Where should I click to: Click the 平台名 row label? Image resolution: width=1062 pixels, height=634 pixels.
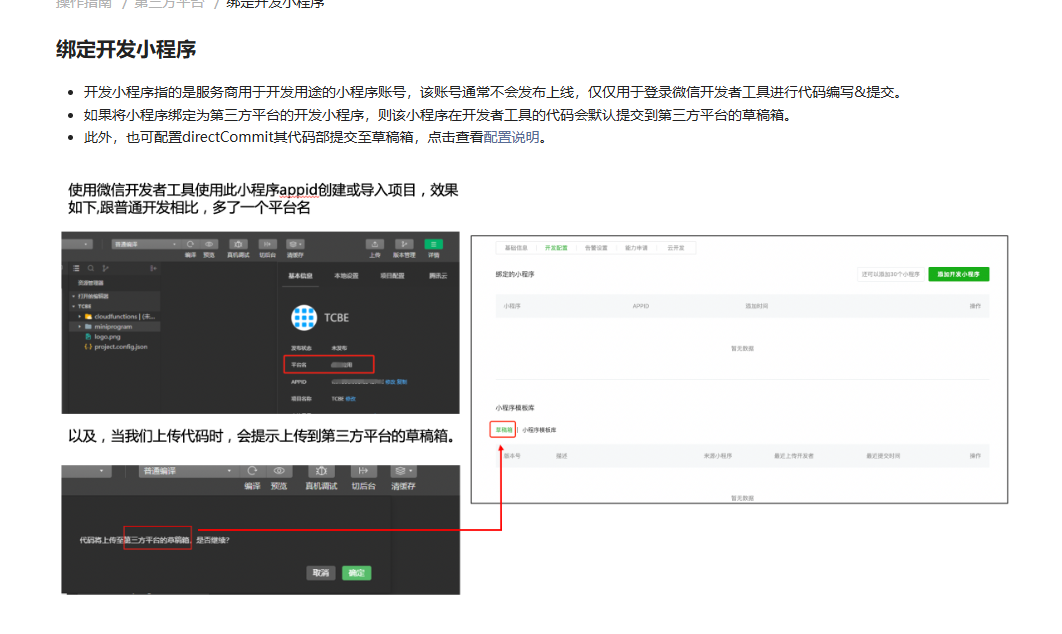[x=299, y=365]
